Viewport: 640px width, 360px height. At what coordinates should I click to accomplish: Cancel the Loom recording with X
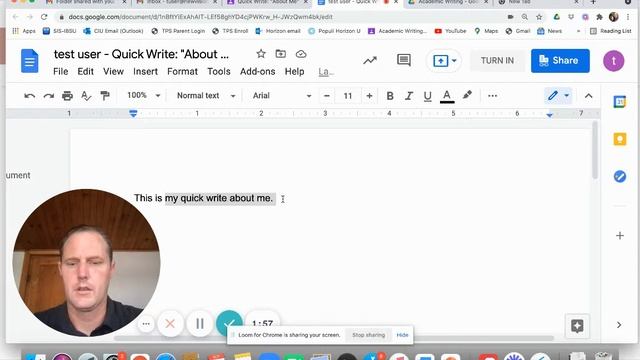(170, 324)
